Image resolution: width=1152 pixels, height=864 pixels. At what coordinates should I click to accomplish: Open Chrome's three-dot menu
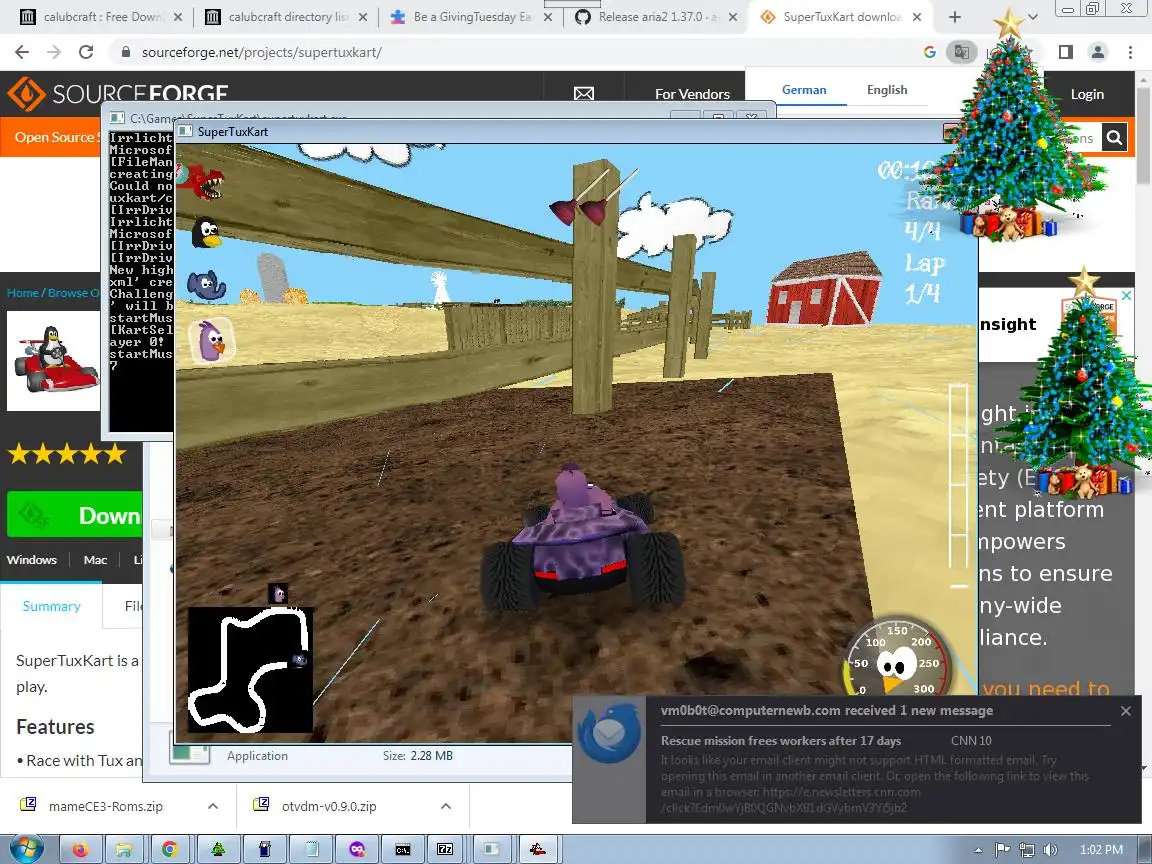pos(1130,52)
